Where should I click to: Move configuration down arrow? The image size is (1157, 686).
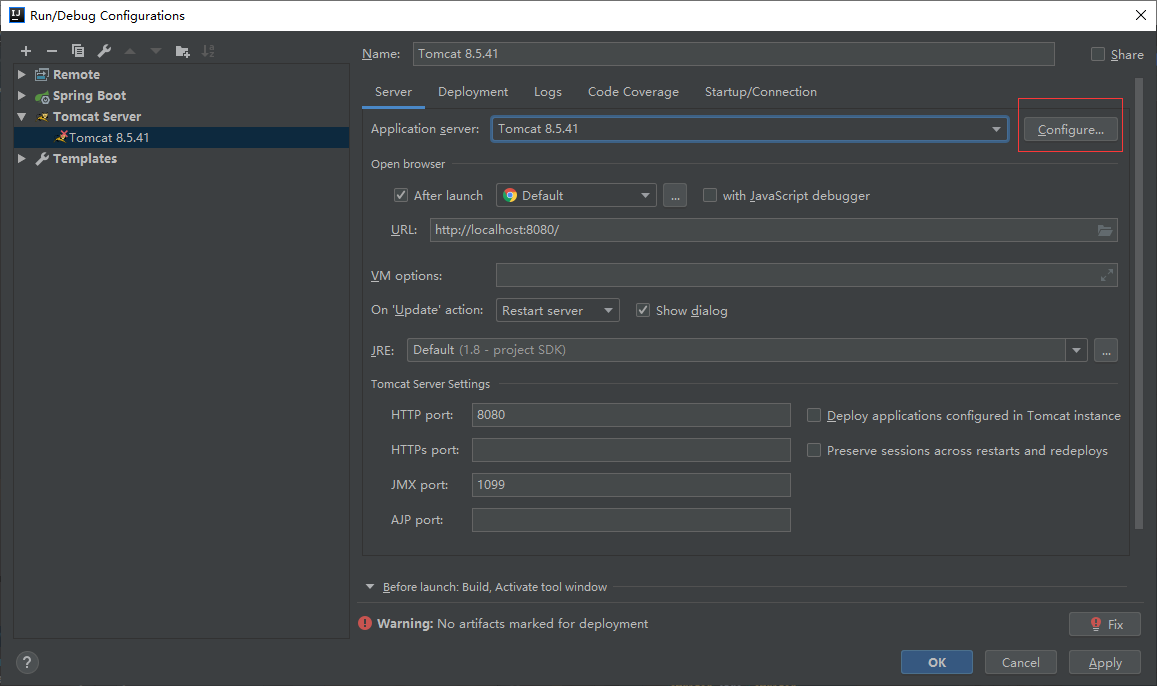point(156,51)
